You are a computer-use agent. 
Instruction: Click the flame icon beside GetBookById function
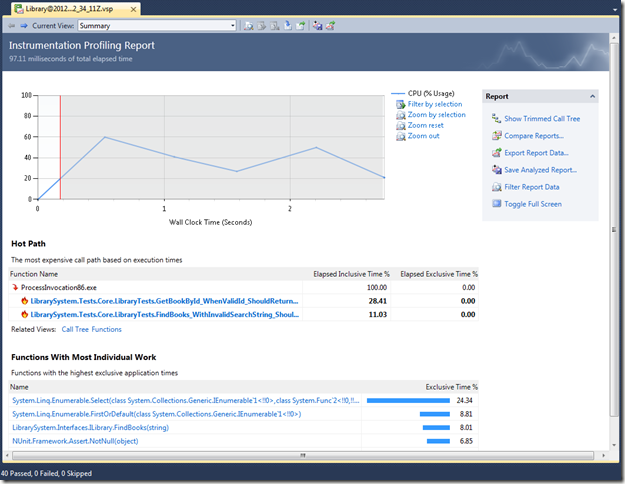[25, 301]
